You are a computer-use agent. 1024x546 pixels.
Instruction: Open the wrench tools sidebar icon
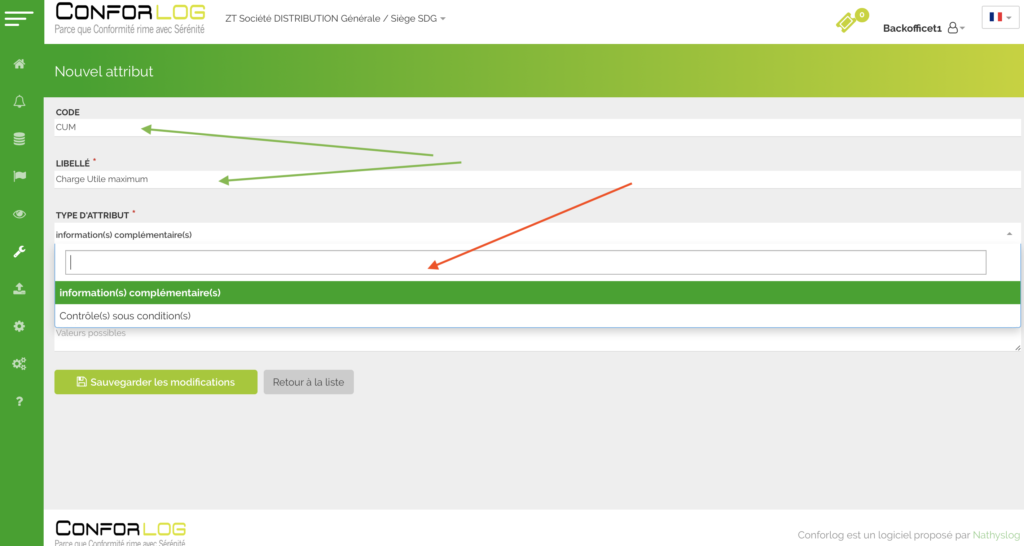[x=19, y=252]
